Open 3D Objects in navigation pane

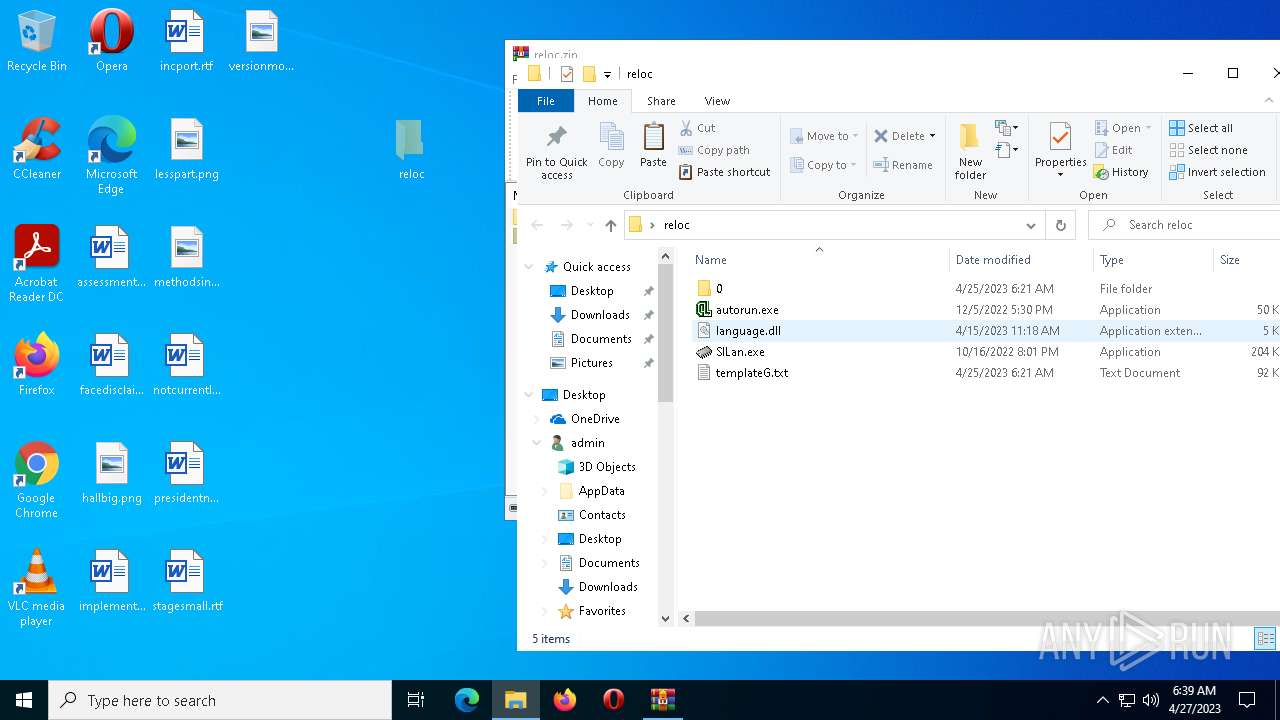click(607, 467)
